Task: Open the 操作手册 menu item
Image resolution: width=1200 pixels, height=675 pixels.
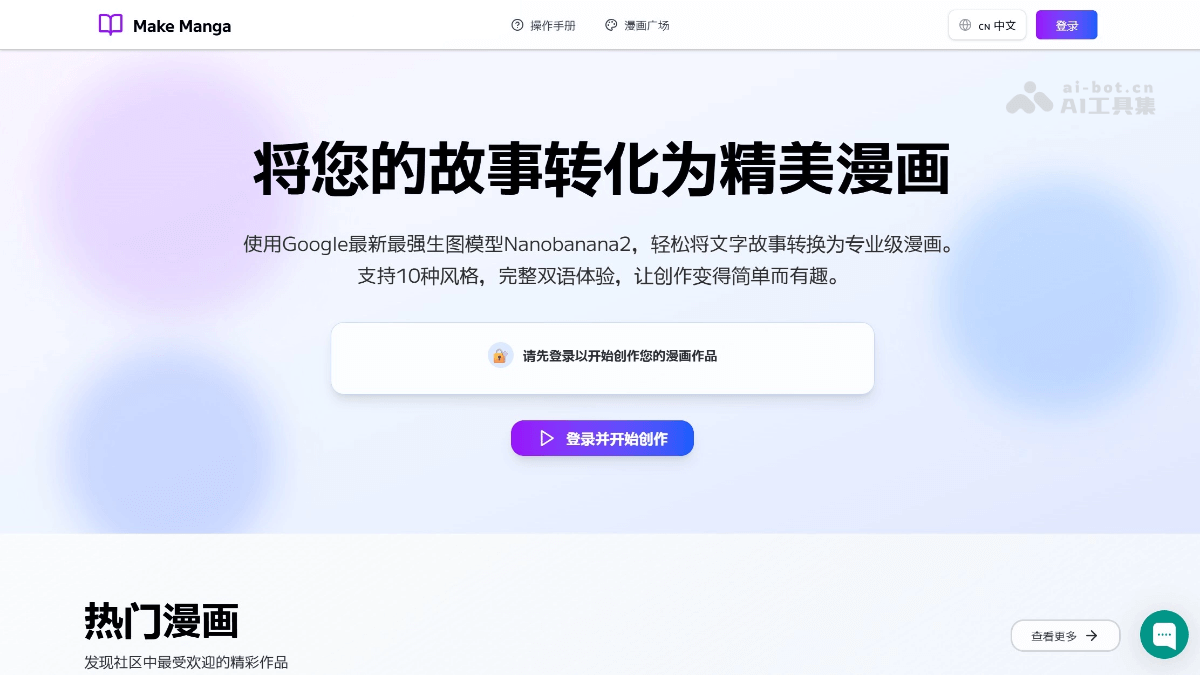Action: coord(543,25)
